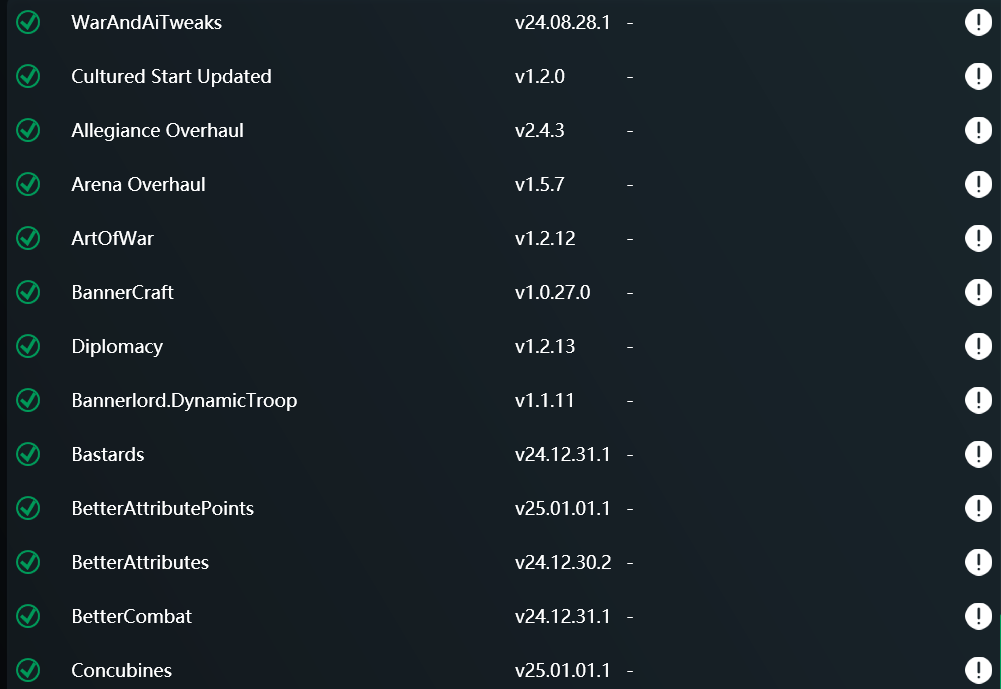Click the alert icon for Bannerlord.DynamicTroop
The image size is (1001, 689).
pos(977,401)
